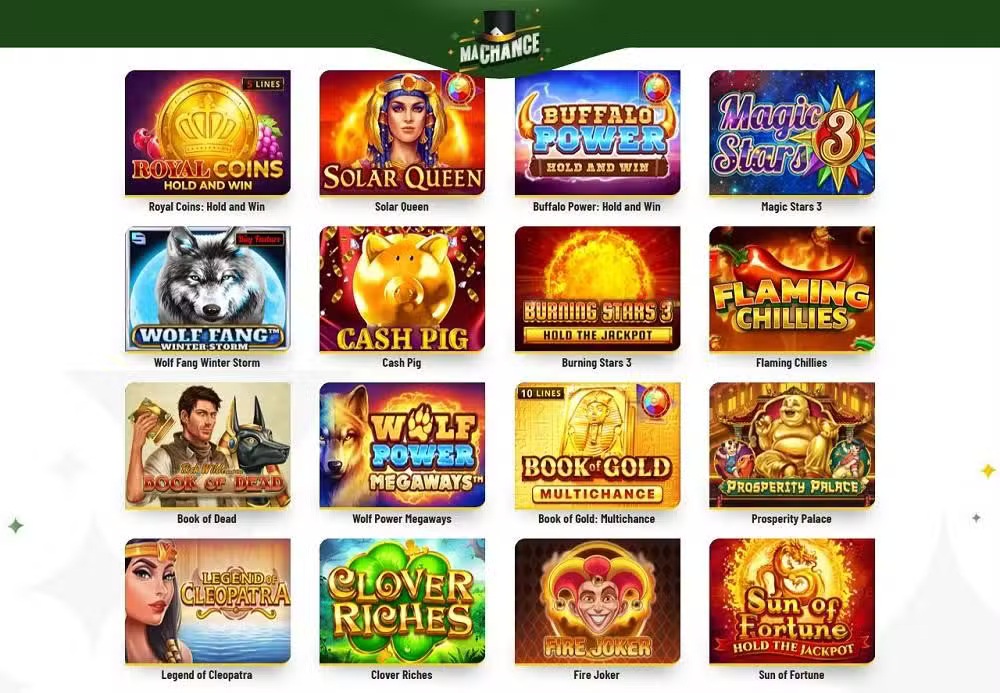Select the Buffalo Power Hold and Win image

598,133
